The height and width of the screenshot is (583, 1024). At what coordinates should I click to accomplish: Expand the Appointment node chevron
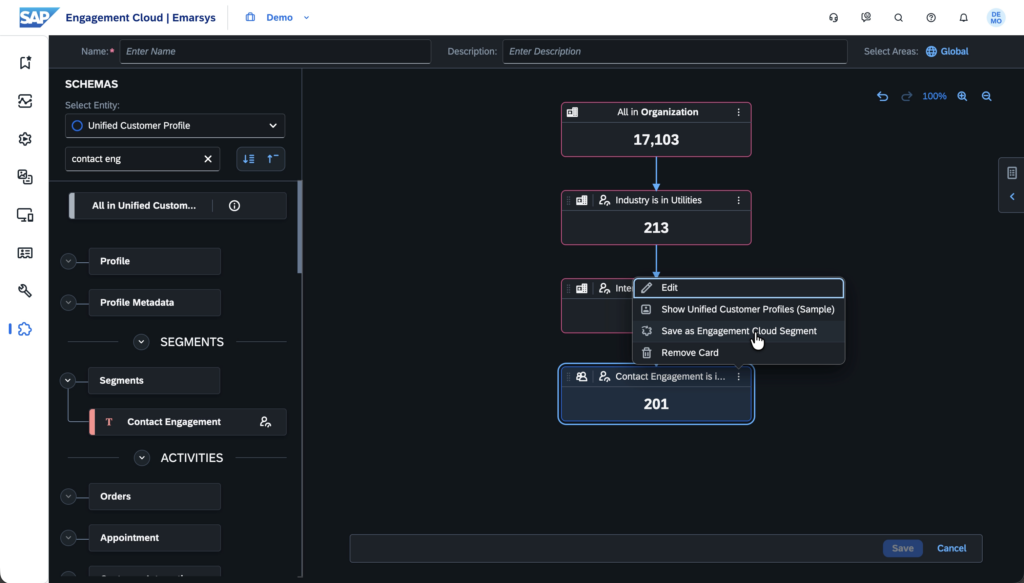click(68, 538)
